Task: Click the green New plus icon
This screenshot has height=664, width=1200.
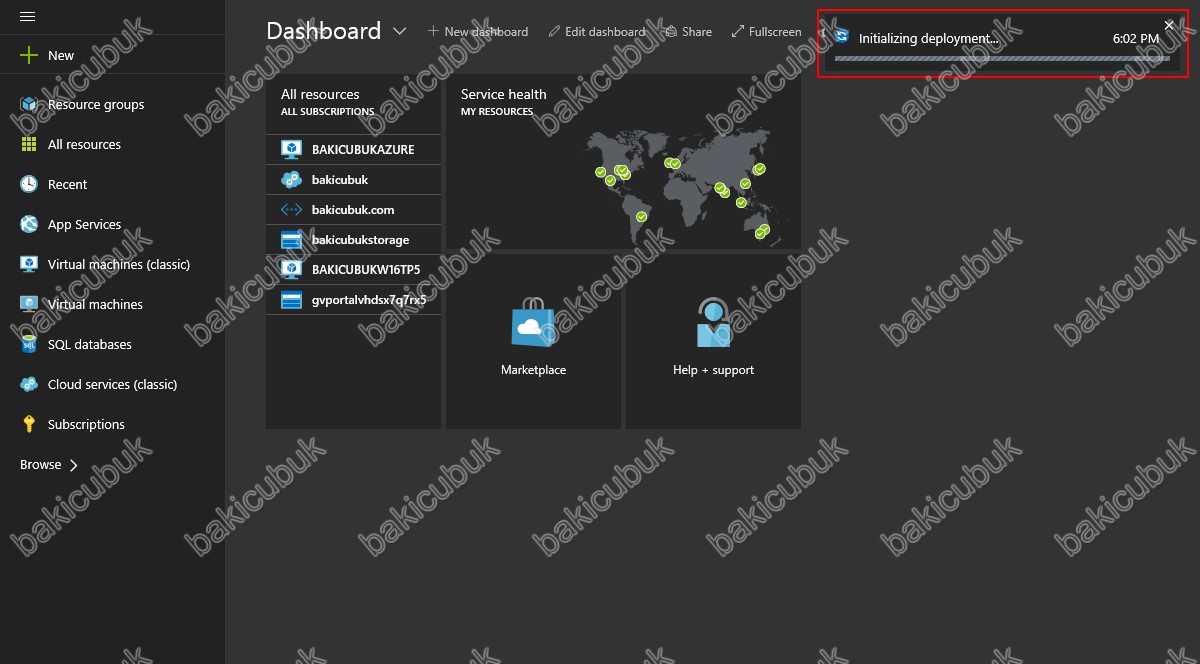Action: click(29, 56)
